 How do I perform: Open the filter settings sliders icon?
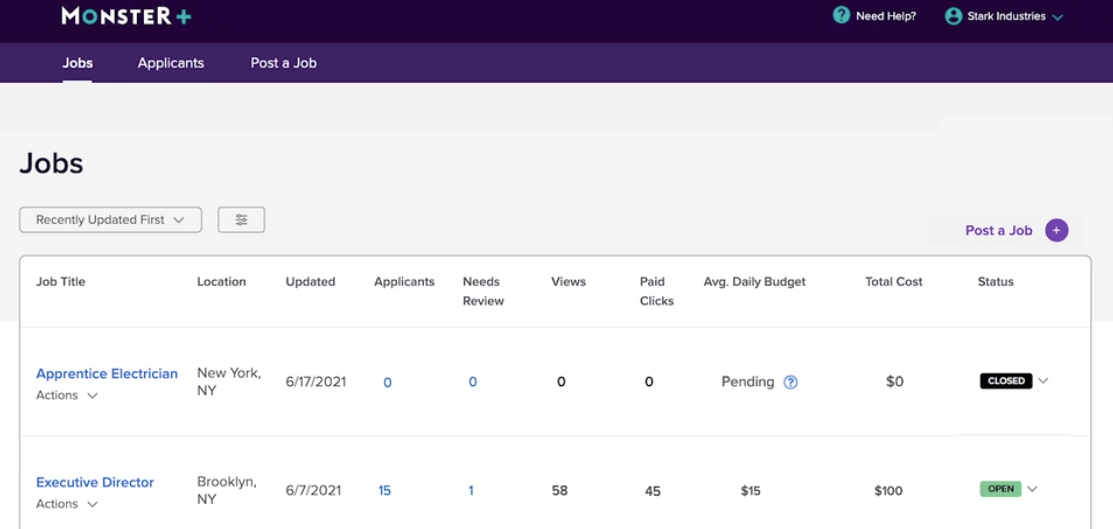pos(241,220)
